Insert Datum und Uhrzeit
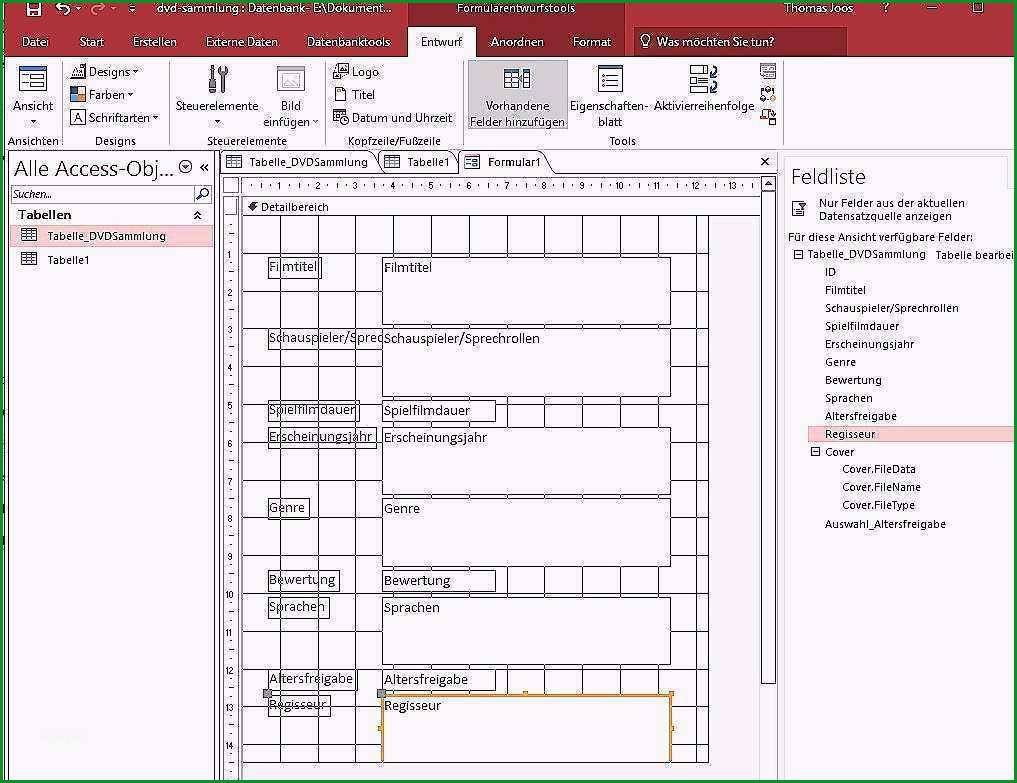The width and height of the screenshot is (1017, 783). pos(392,117)
